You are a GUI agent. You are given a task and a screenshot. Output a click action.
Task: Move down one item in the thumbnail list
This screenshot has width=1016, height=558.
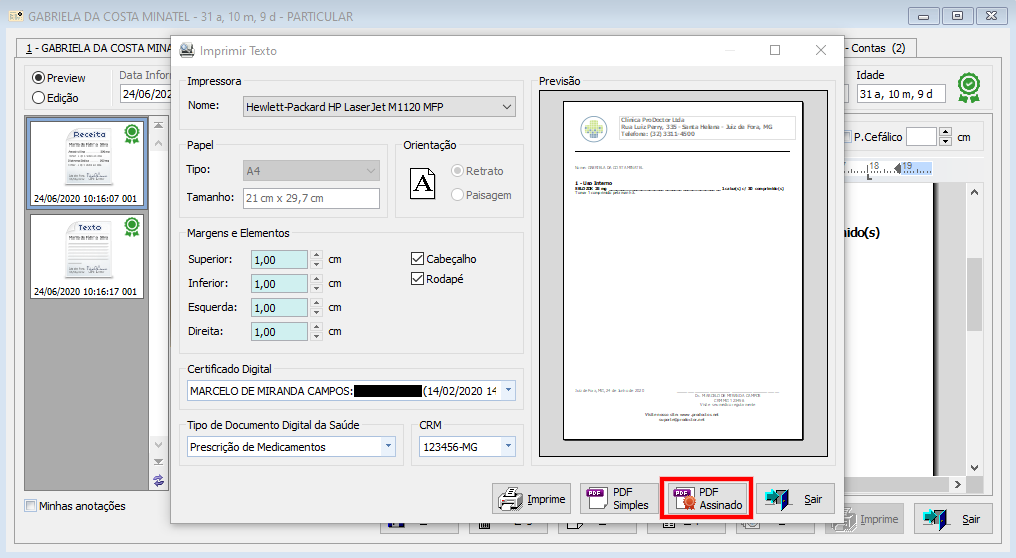158,444
